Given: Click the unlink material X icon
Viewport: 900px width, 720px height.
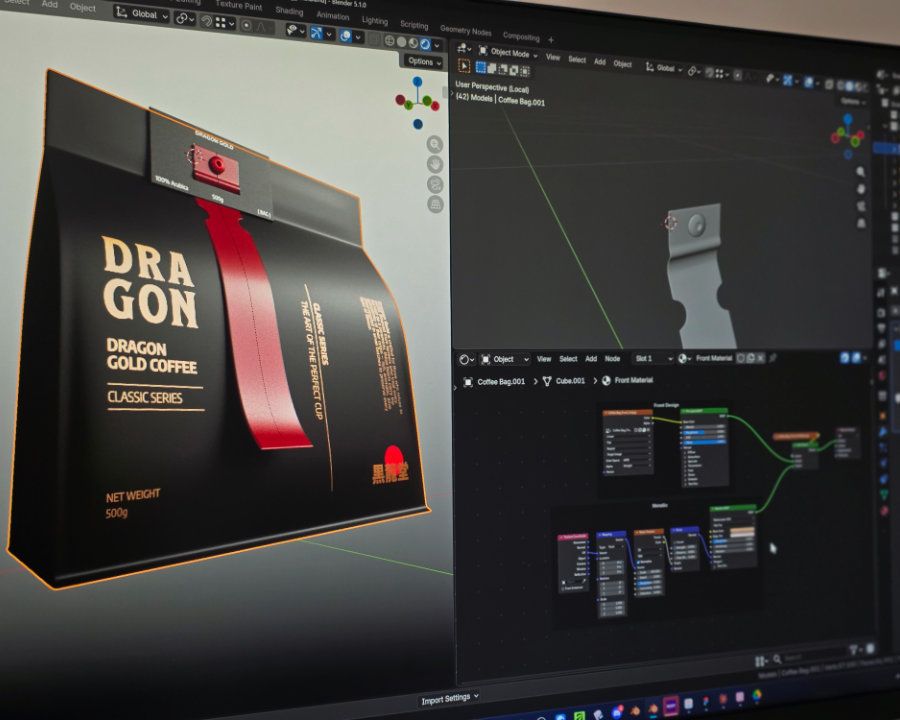Looking at the screenshot, I should tap(761, 358).
